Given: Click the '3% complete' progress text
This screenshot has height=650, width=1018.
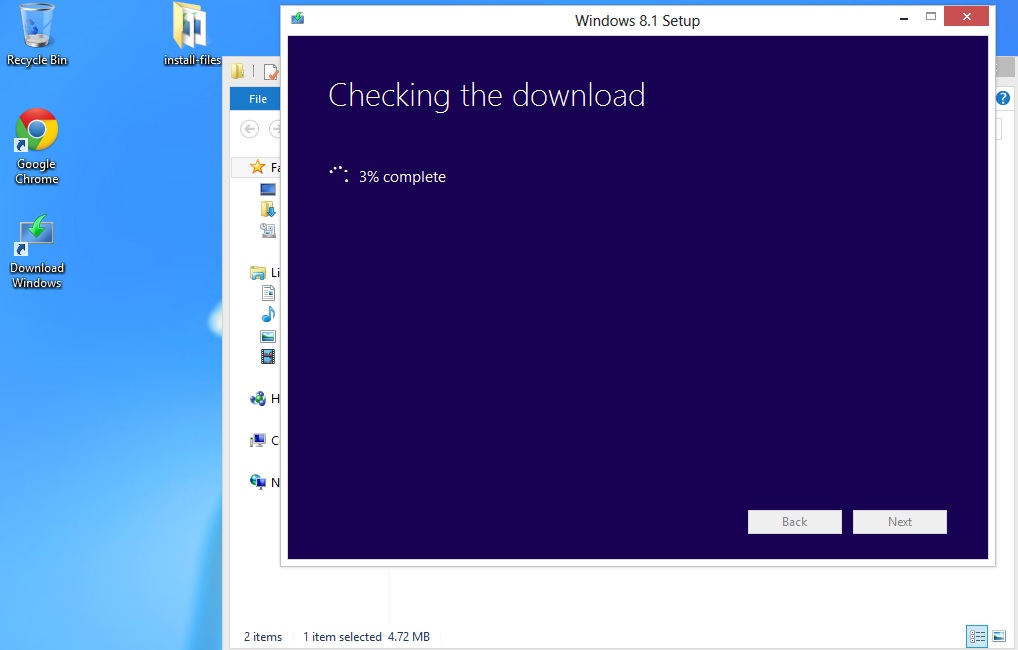Looking at the screenshot, I should click(x=403, y=177).
